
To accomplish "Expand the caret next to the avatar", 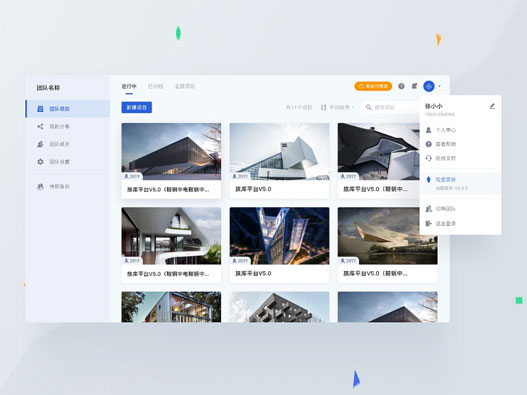I will tap(439, 86).
